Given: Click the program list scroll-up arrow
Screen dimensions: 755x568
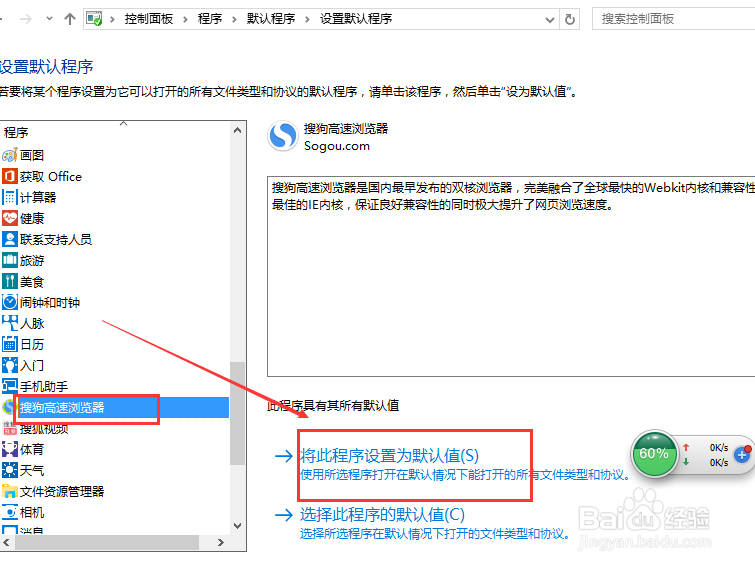Looking at the screenshot, I should [x=237, y=130].
